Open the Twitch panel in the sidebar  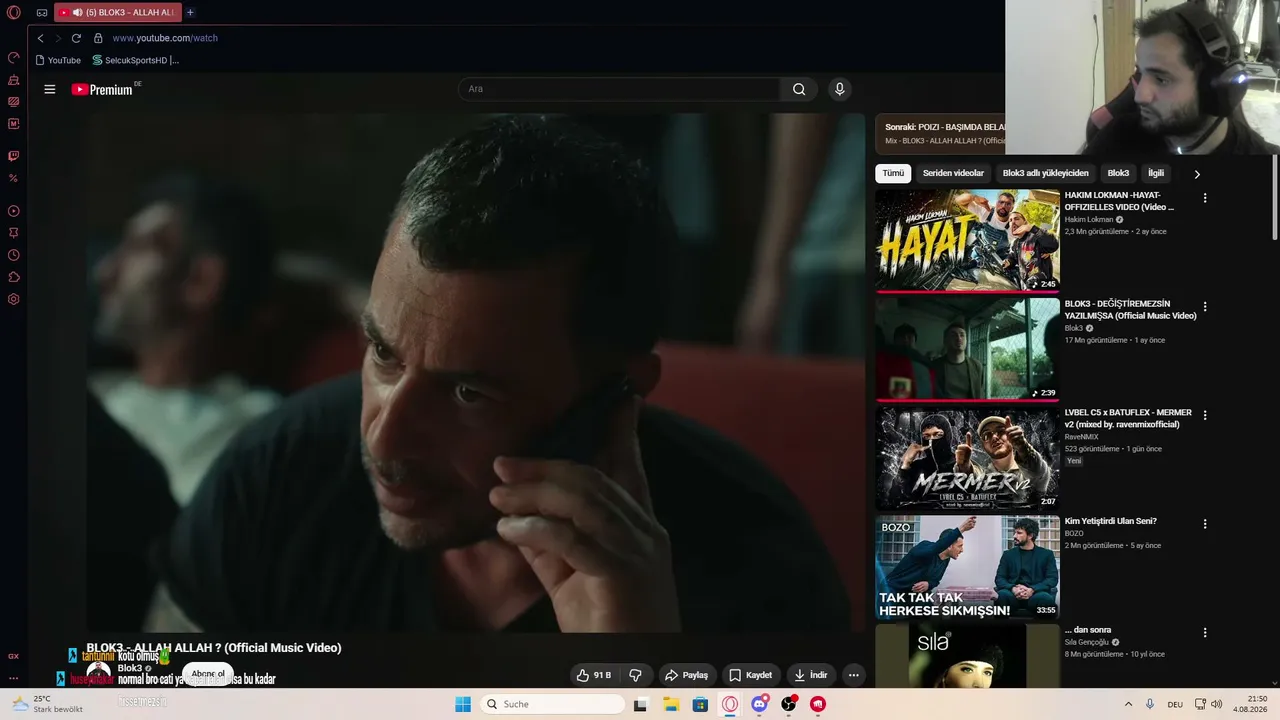pos(13,156)
